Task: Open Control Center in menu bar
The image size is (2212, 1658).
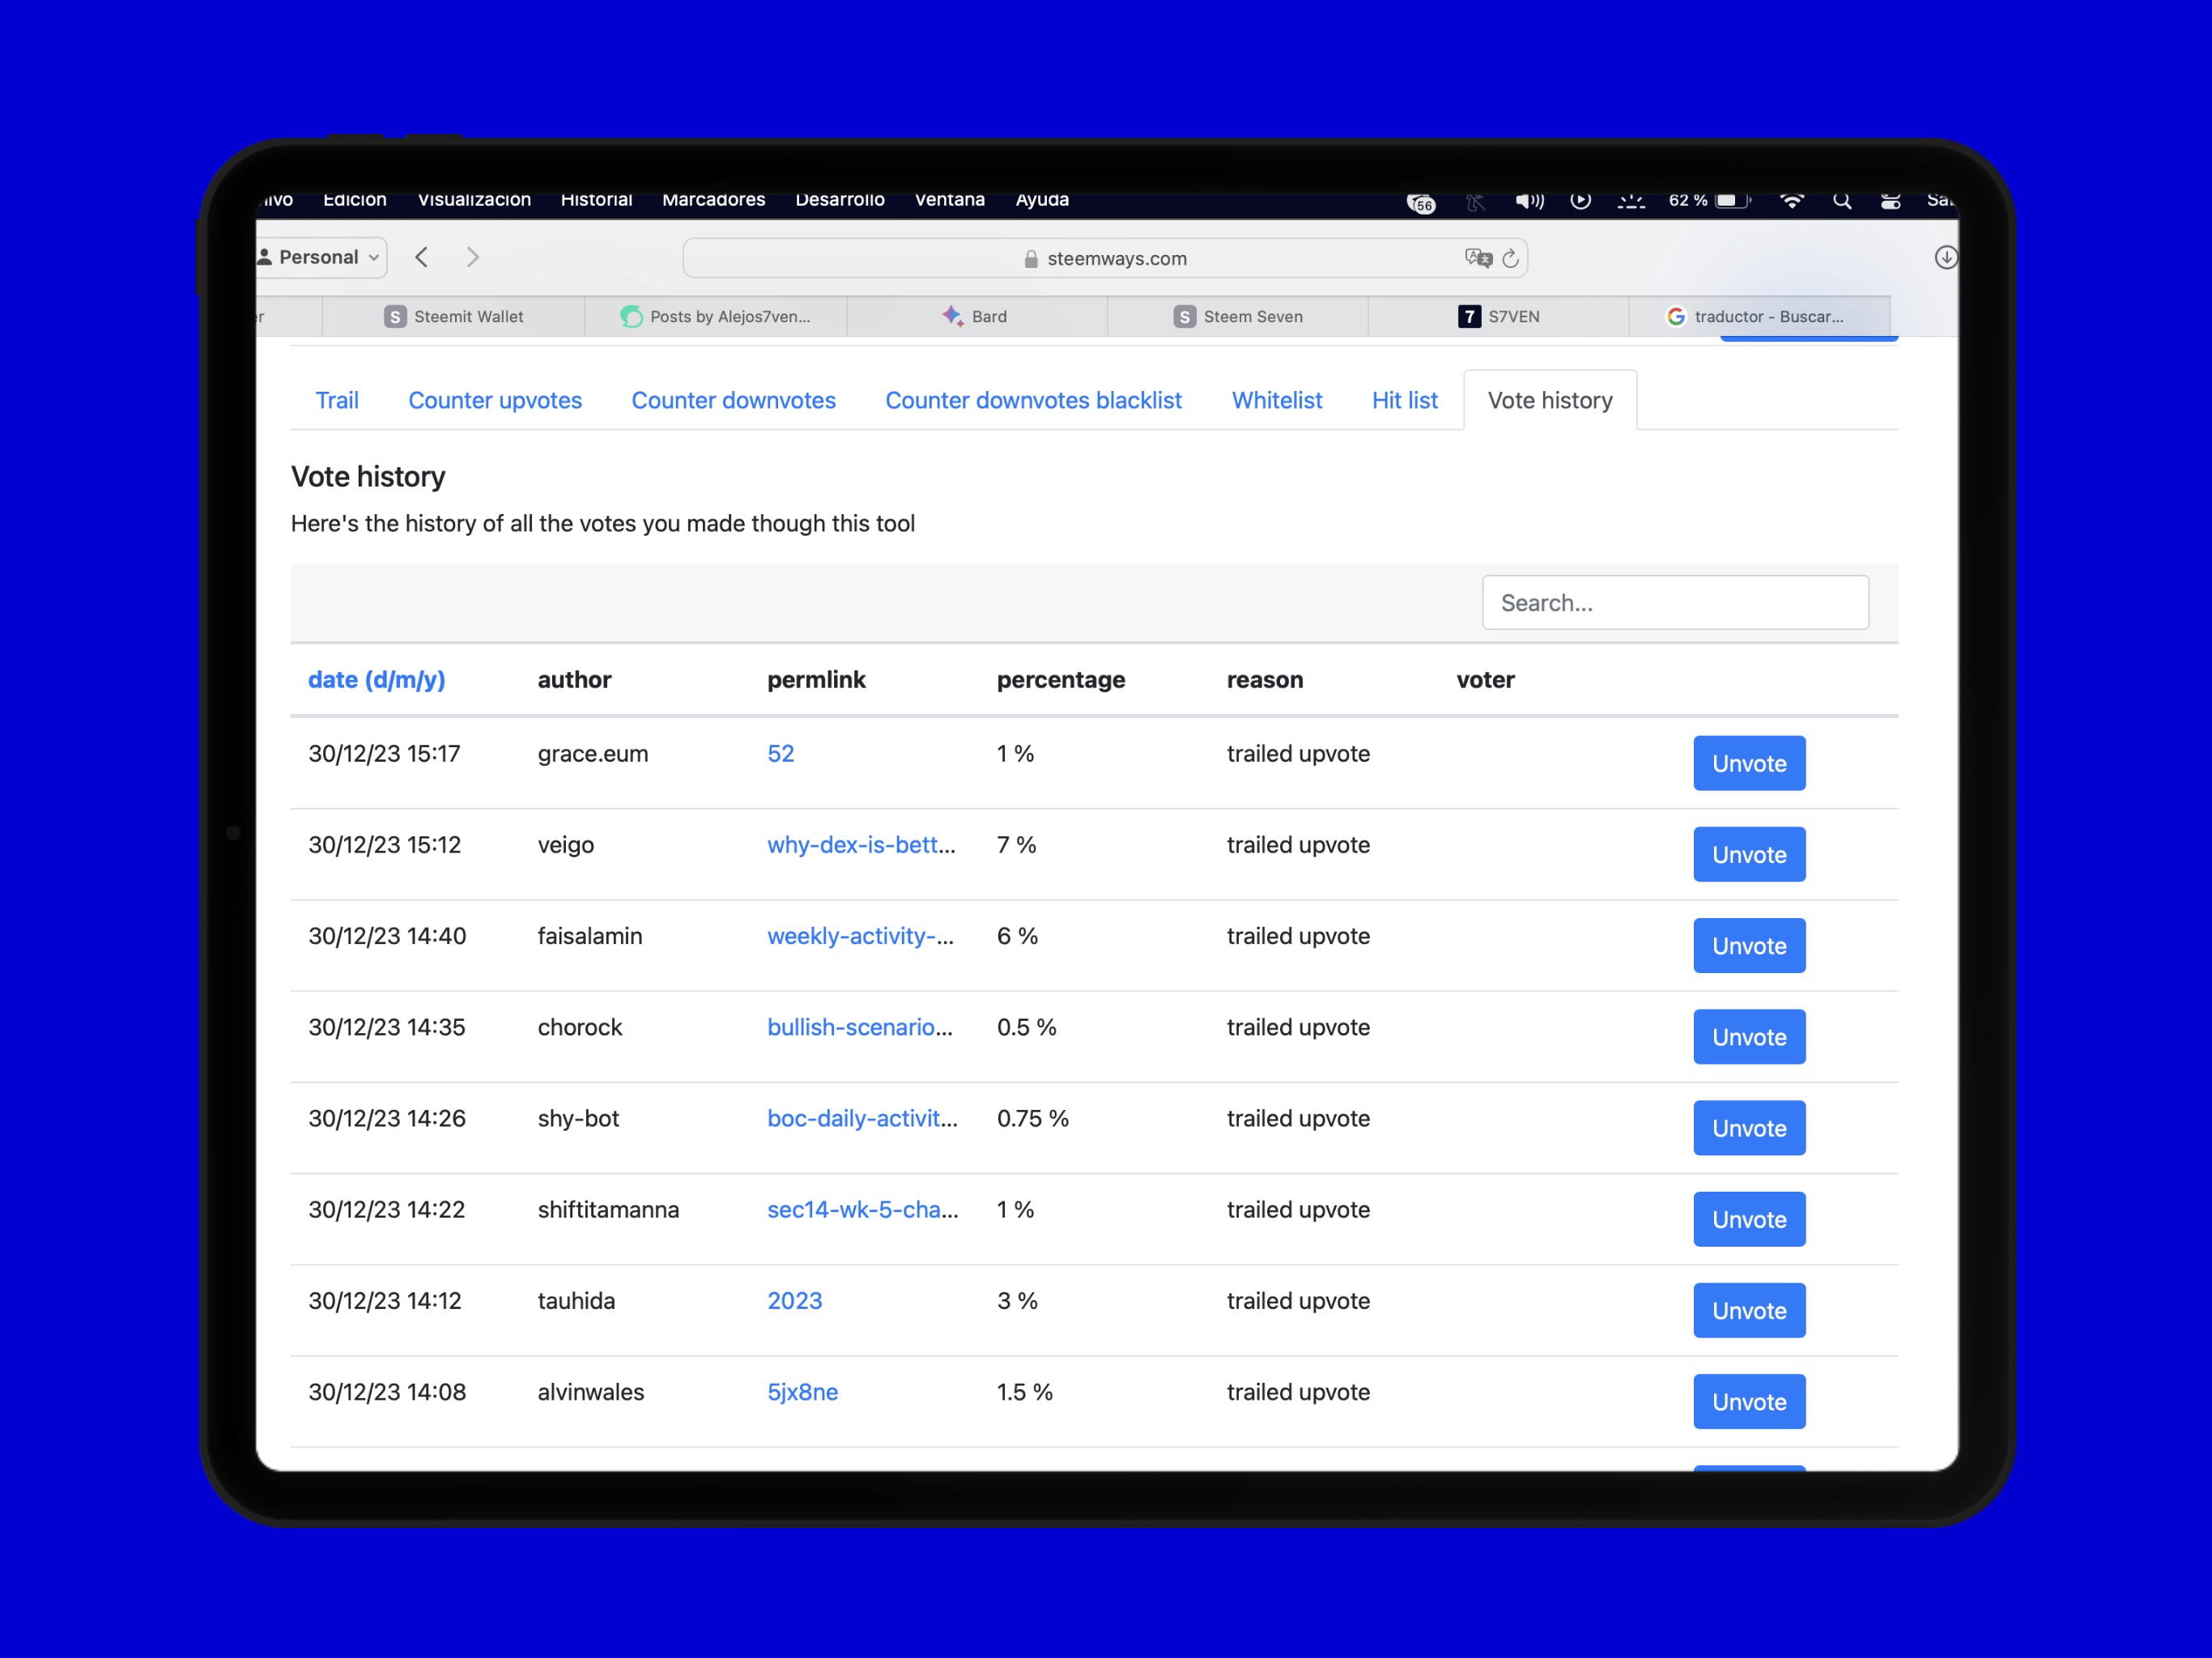Action: 1890,201
